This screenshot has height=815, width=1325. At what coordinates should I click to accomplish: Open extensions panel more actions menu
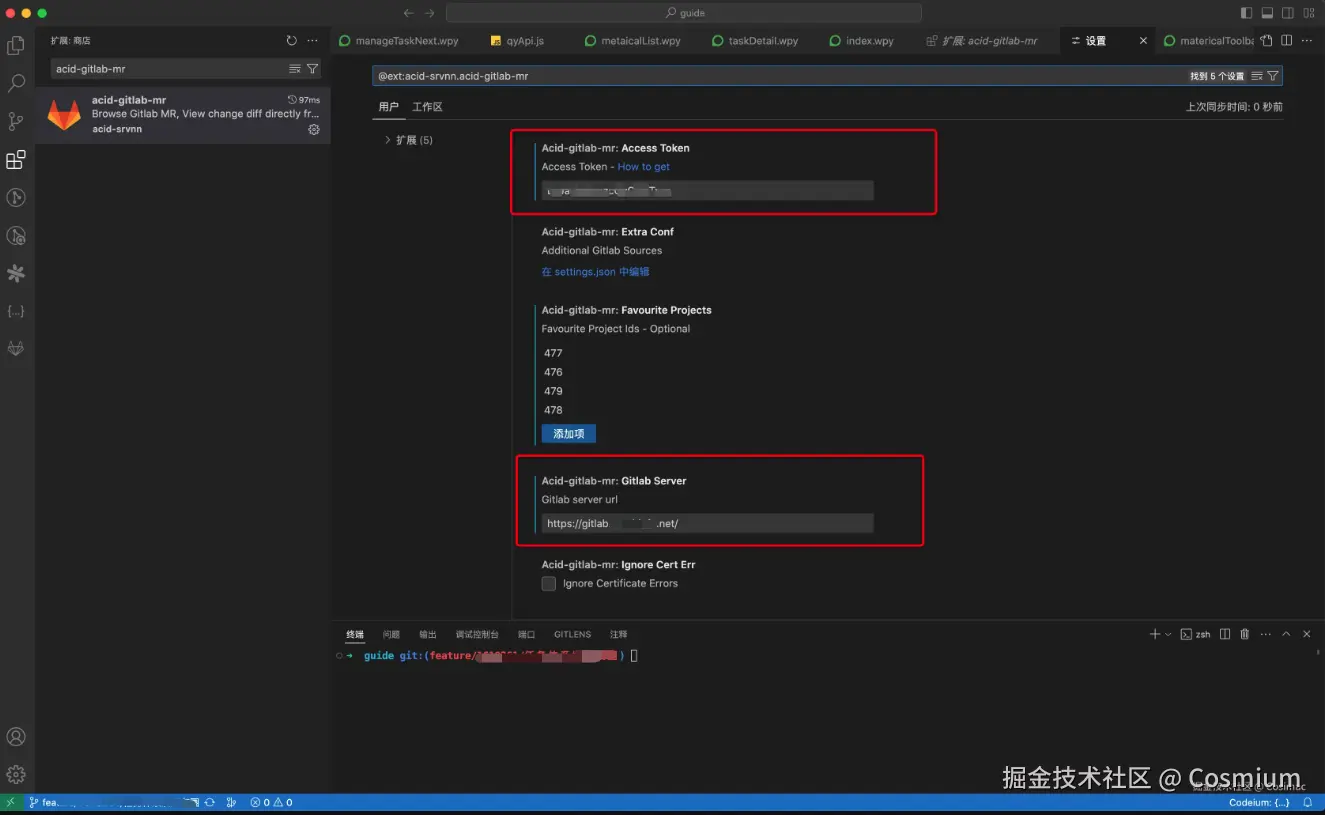pos(313,41)
